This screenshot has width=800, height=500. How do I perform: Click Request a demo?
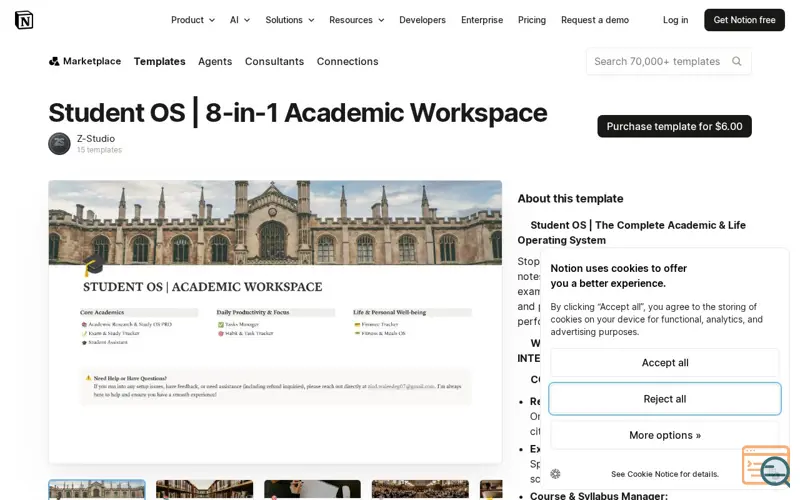[595, 20]
